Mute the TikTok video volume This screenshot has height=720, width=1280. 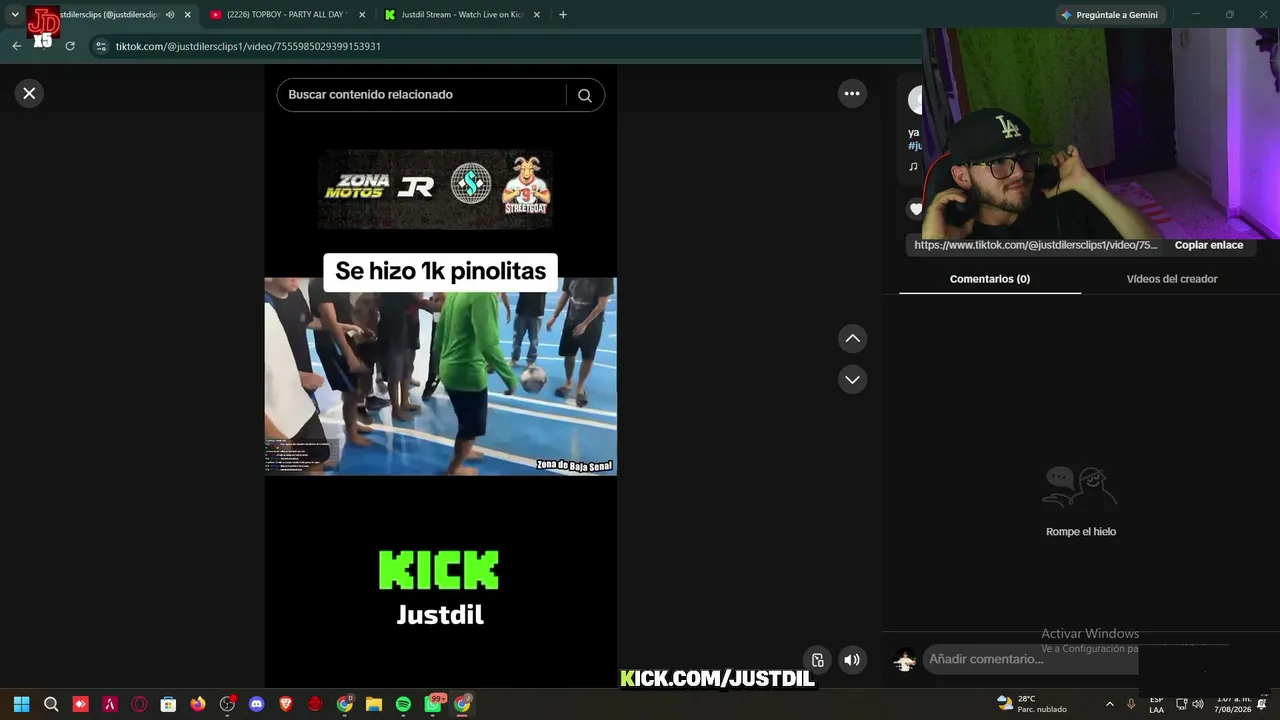(852, 660)
